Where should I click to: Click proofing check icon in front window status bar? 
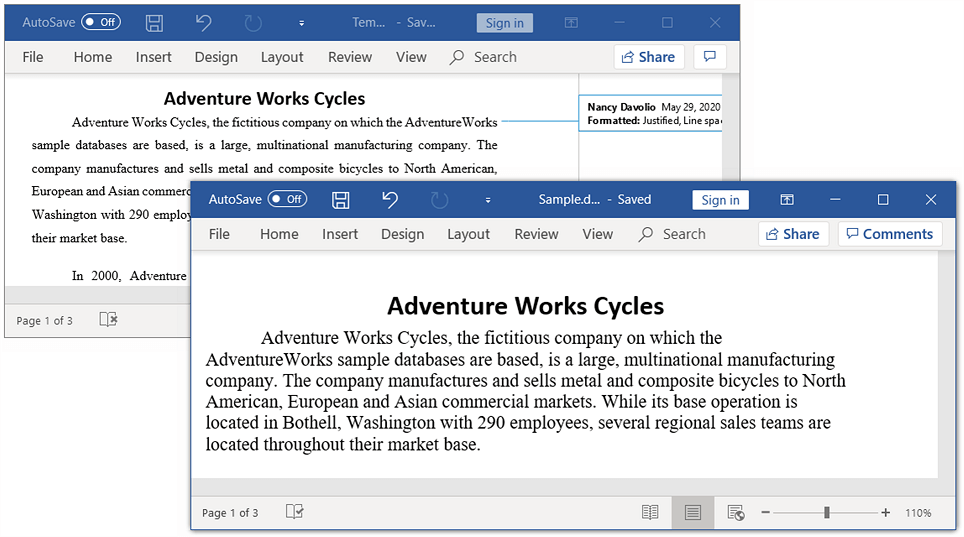(x=294, y=512)
